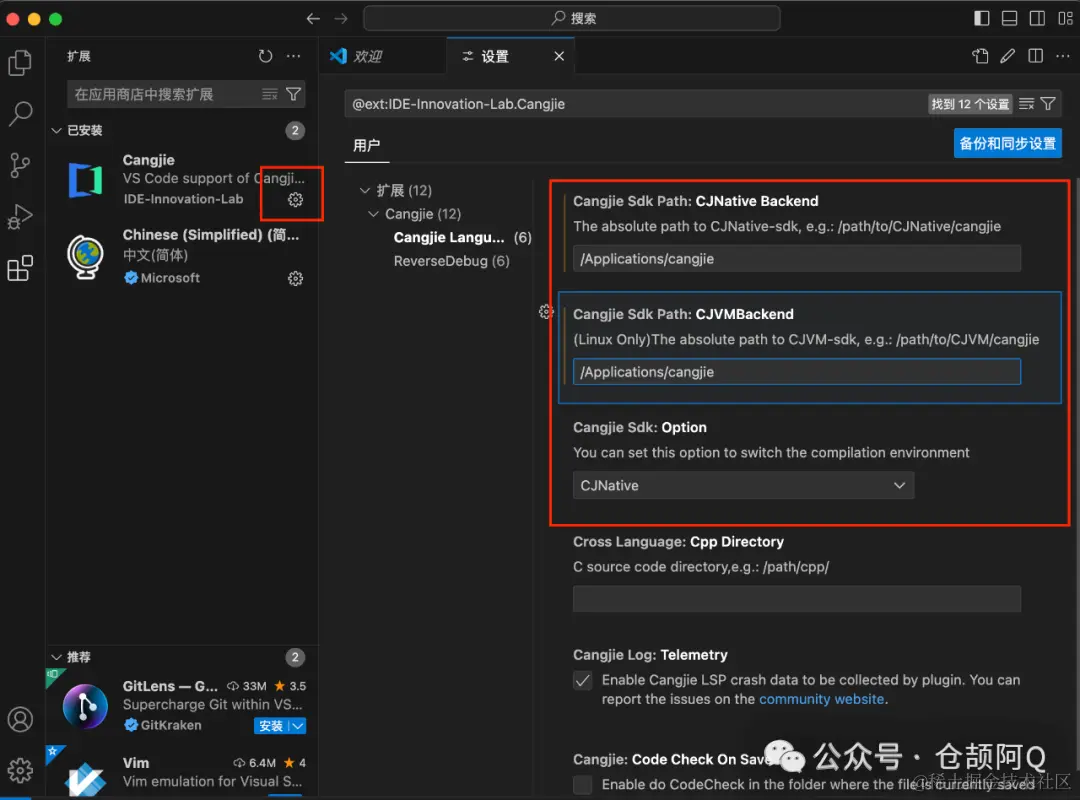Screen dimensions: 1080x800
Task: Open Chinese (Simplified) language pack entry
Action: (x=183, y=256)
